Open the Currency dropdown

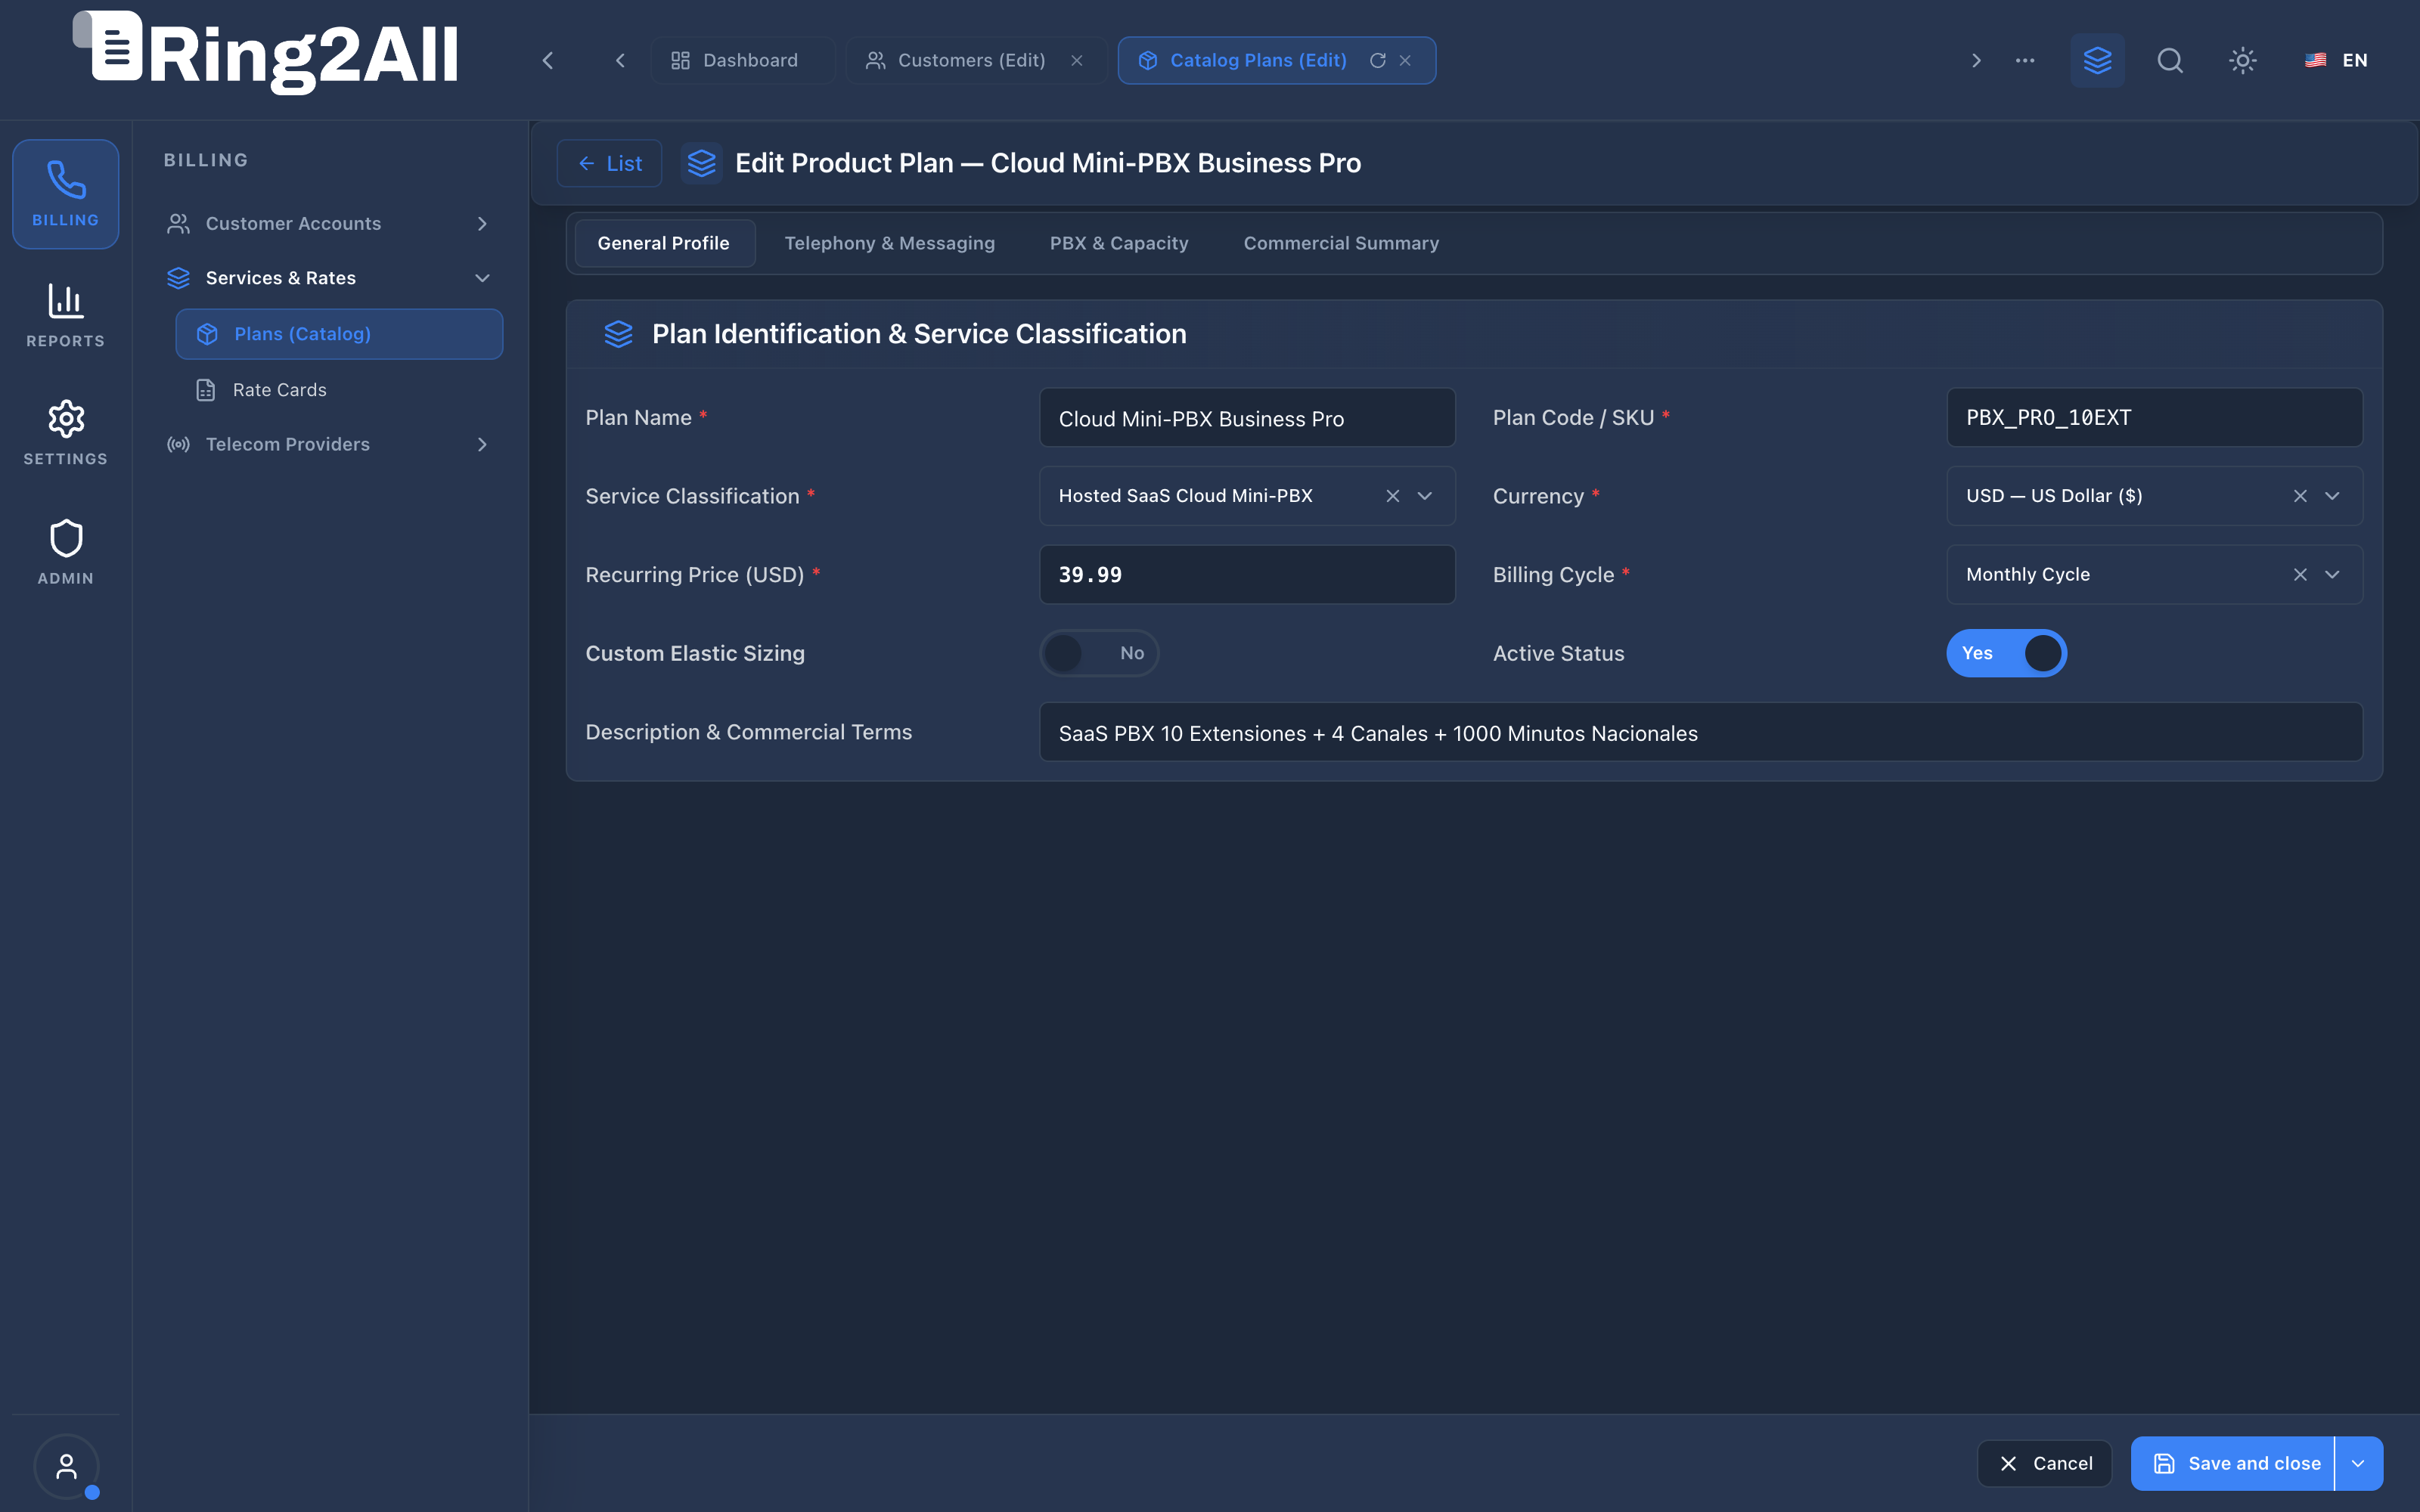point(2332,496)
